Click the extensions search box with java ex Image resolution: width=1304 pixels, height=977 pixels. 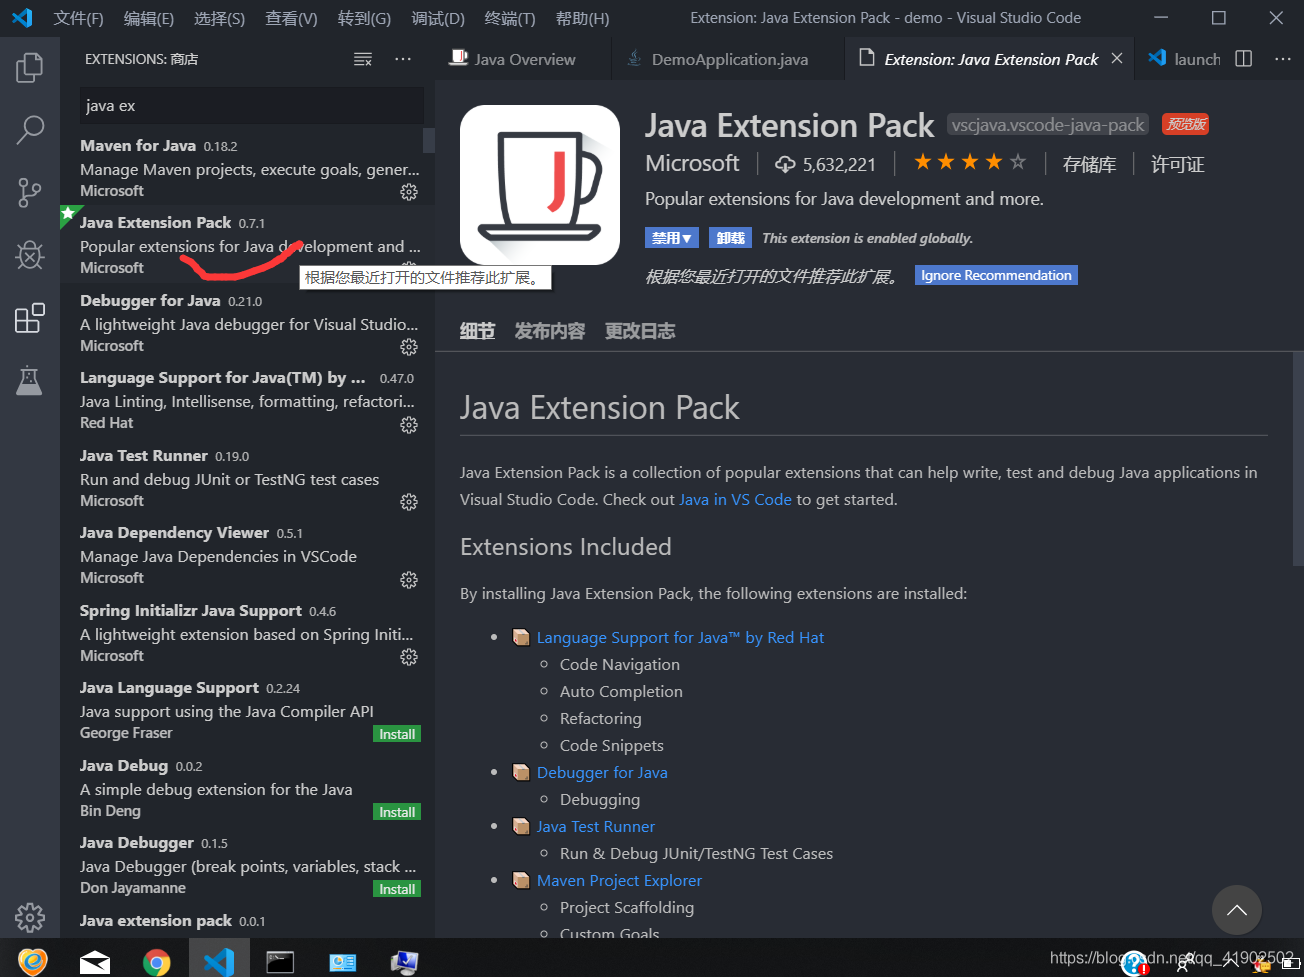point(251,106)
